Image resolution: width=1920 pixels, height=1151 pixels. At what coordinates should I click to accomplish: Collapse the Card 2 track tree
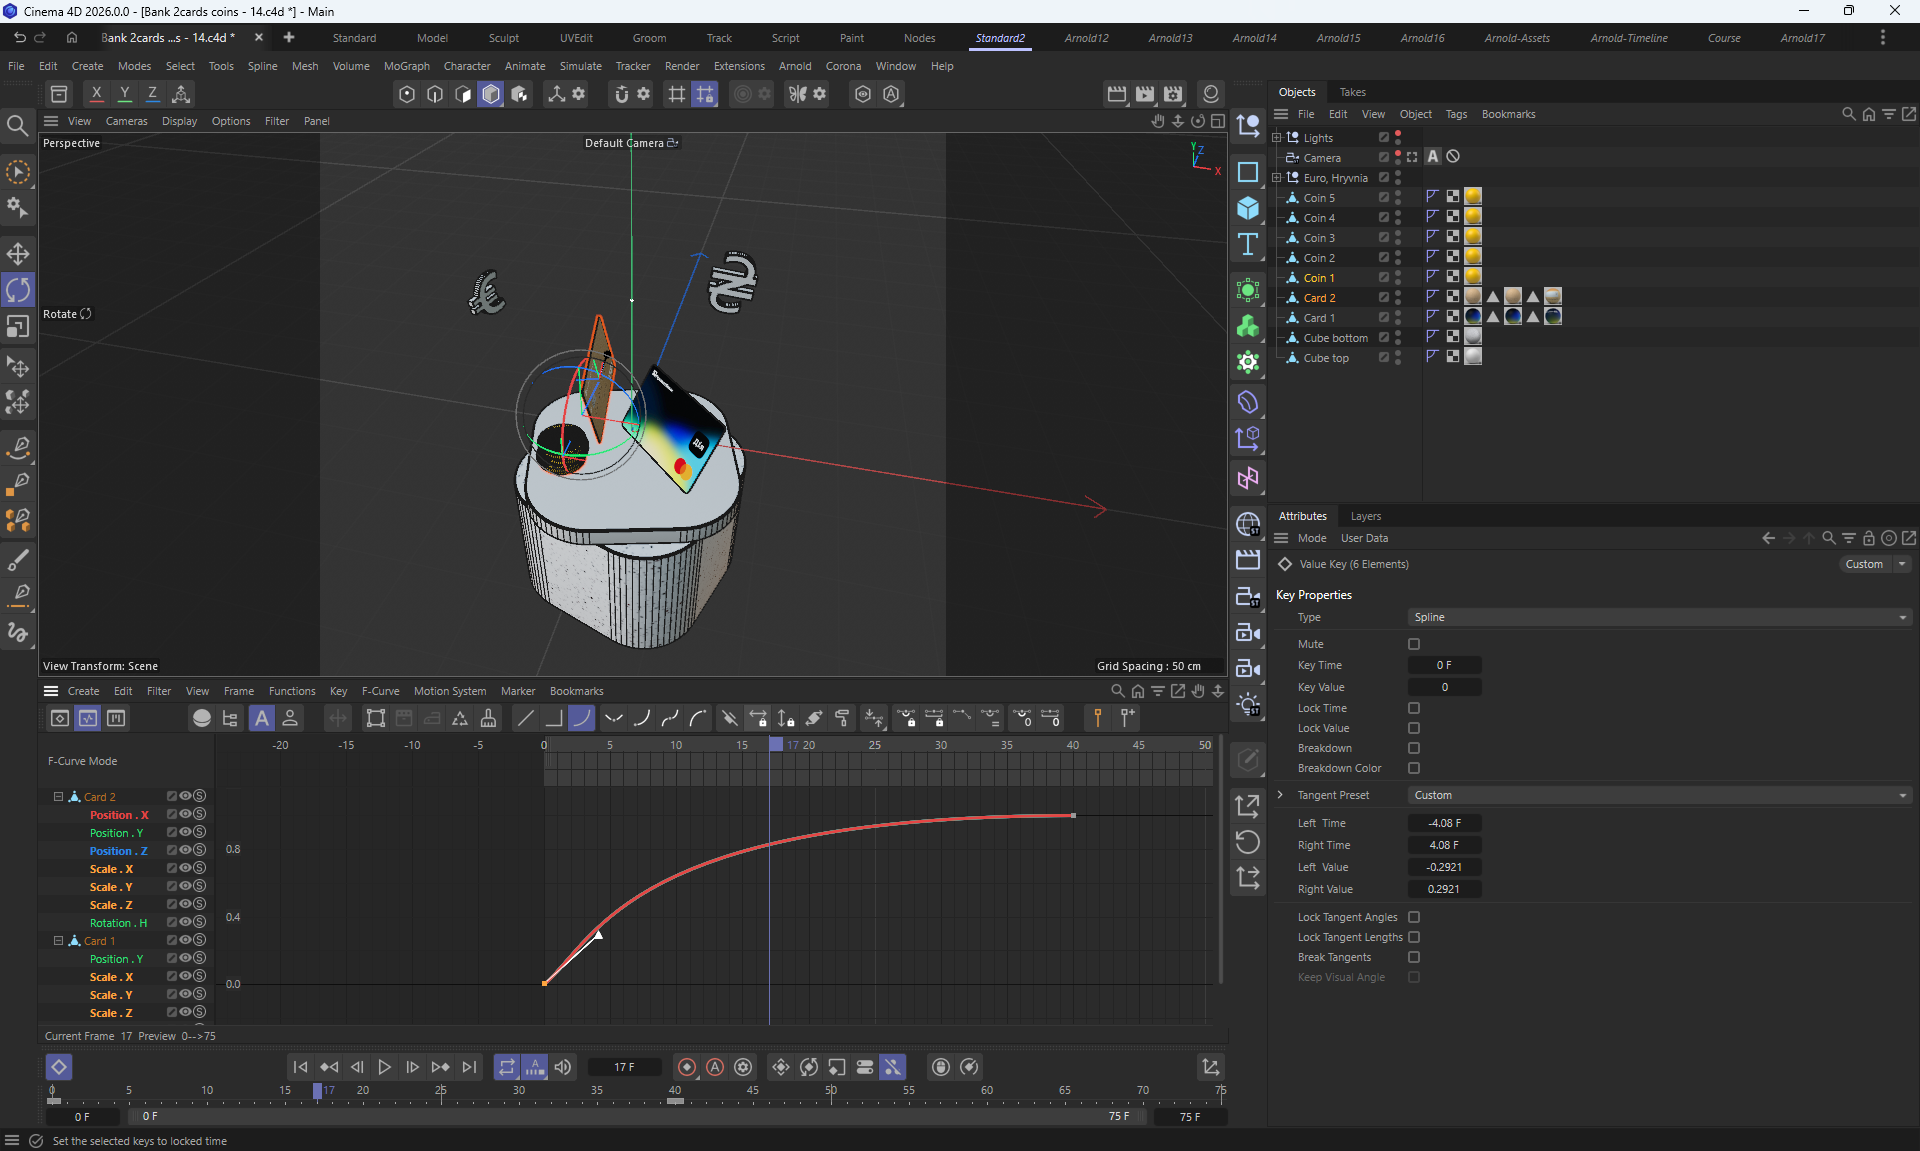click(x=58, y=797)
